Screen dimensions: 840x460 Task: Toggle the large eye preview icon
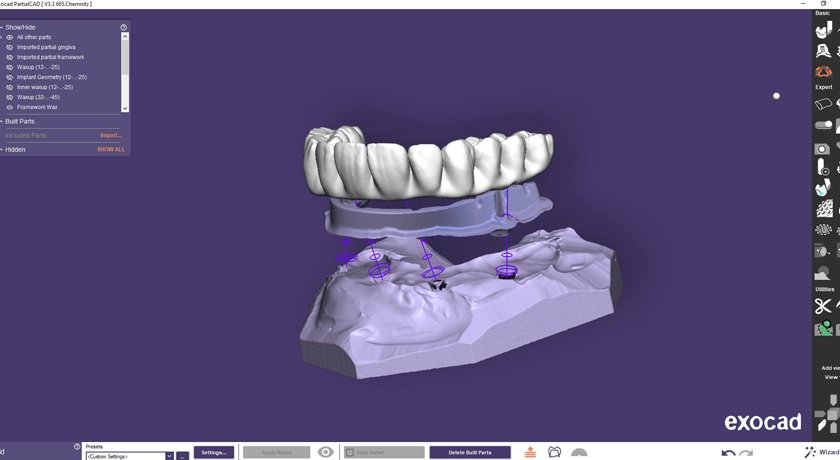coord(325,452)
